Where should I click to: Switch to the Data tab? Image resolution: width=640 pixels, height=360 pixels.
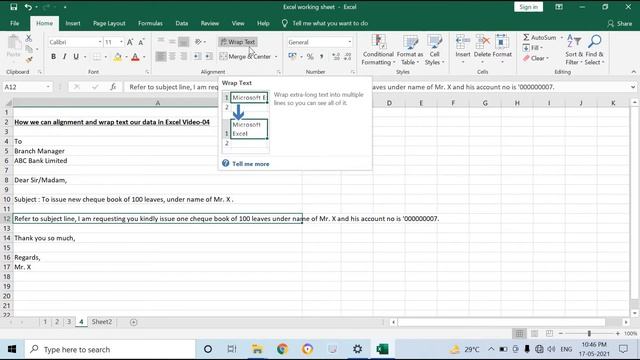click(182, 23)
